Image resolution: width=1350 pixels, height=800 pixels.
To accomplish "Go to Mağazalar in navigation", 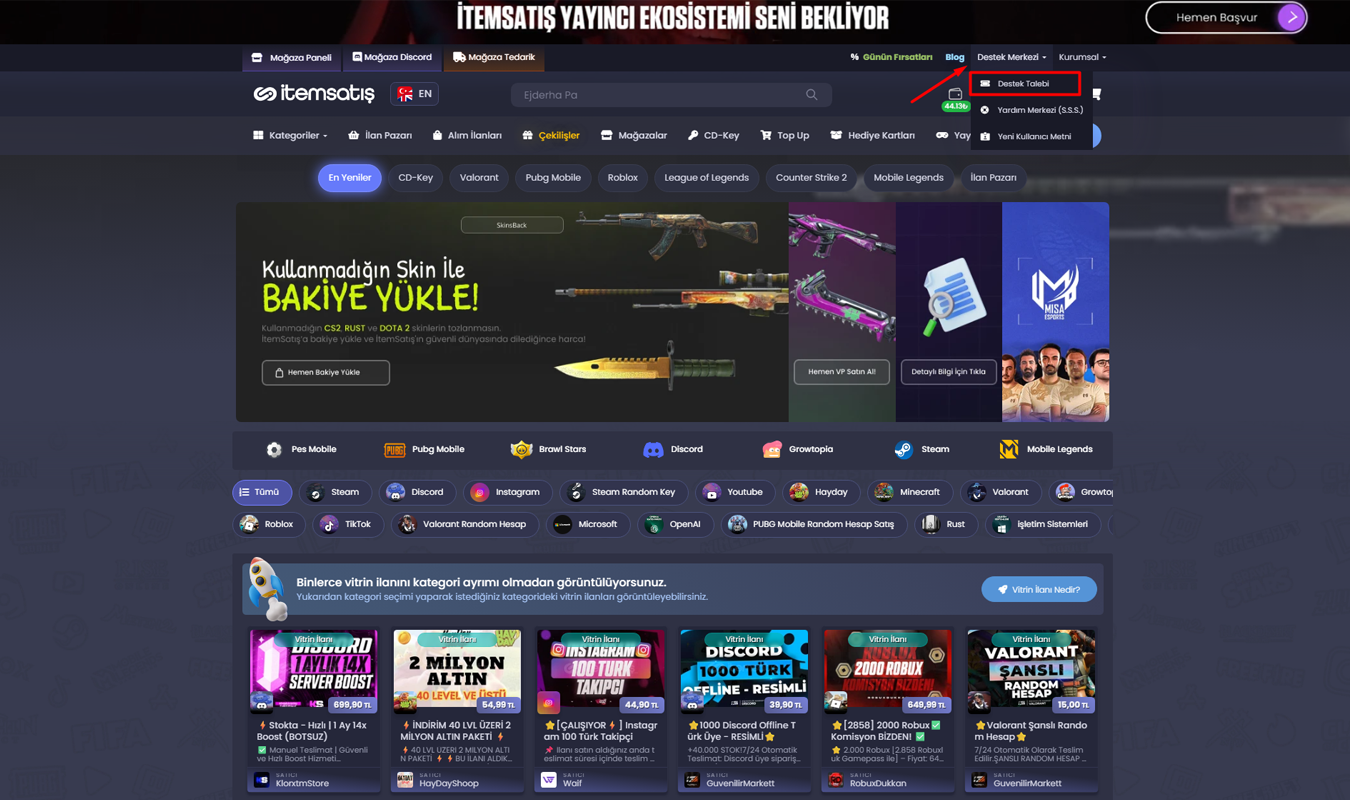I will (634, 135).
